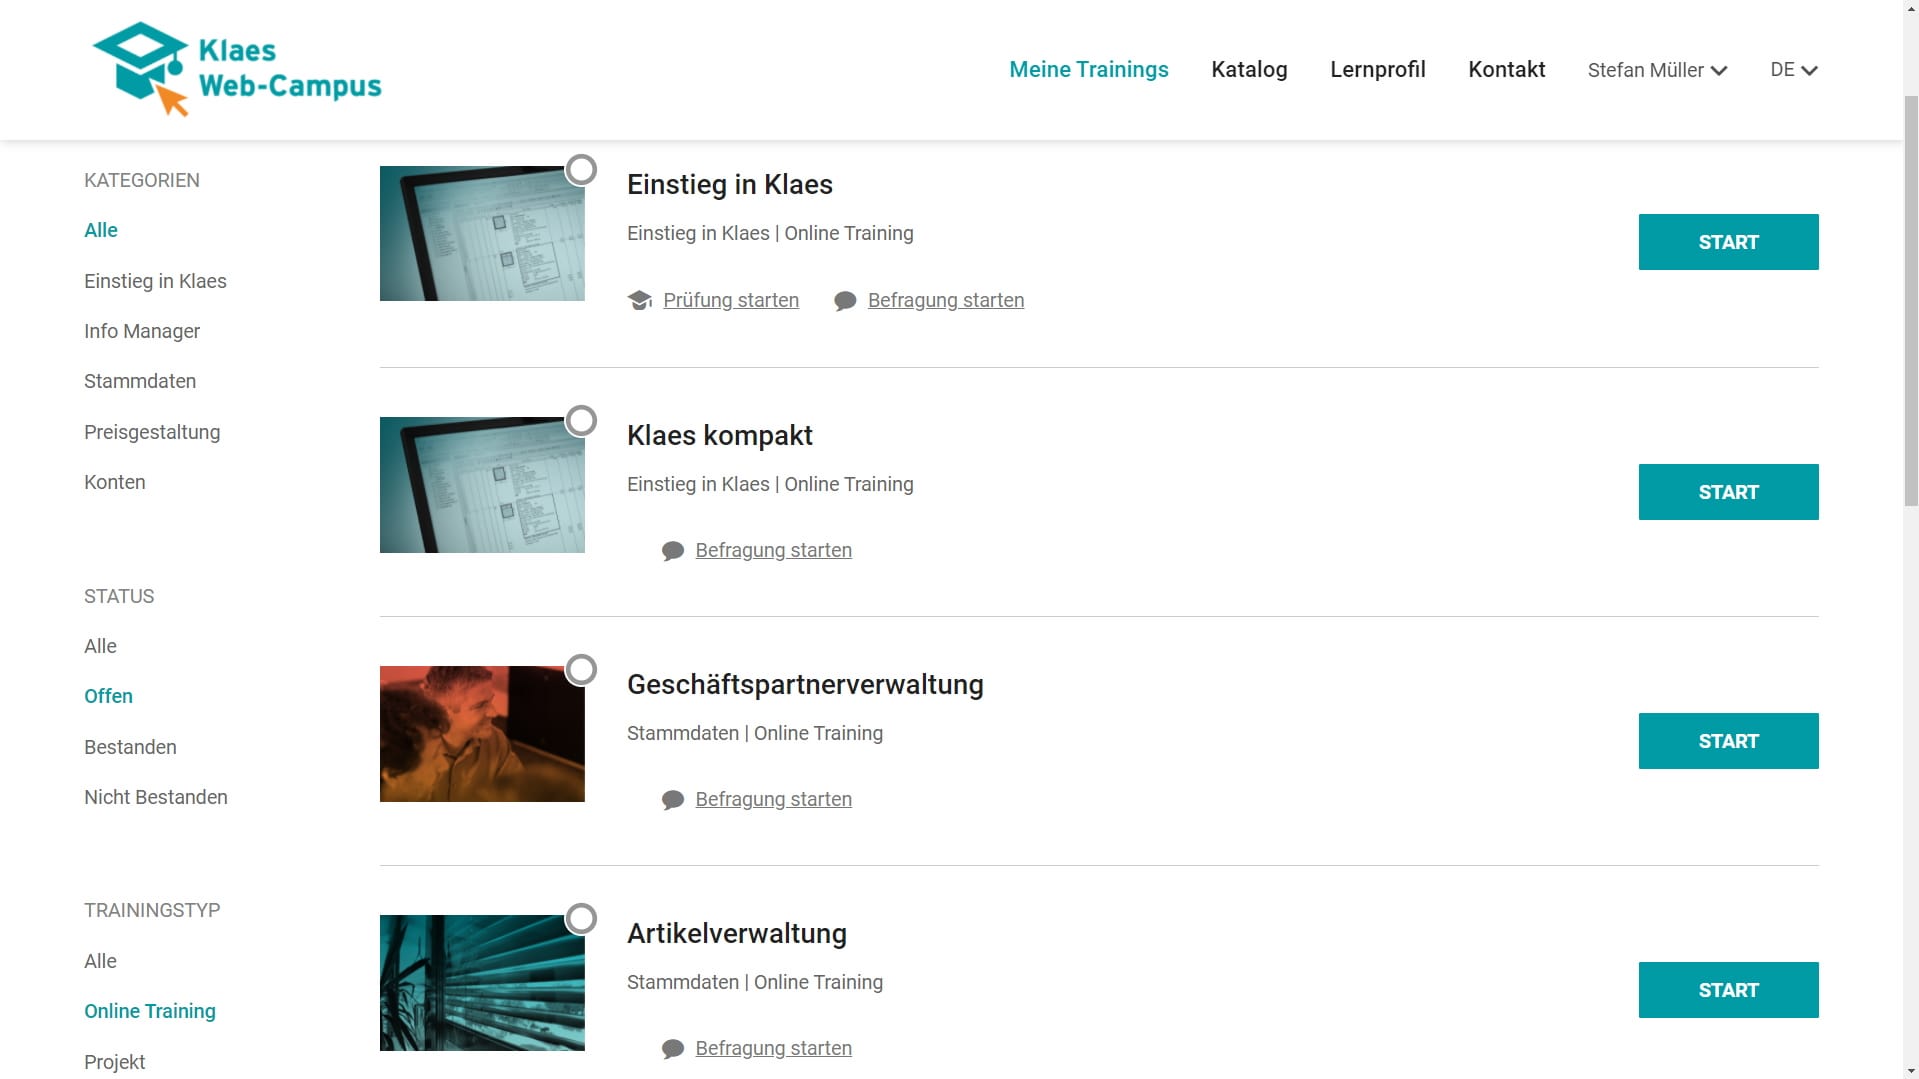Viewport: 1919px width, 1079px height.
Task: Click Befragung starten for Artikelverwaltung
Action: click(x=773, y=1048)
